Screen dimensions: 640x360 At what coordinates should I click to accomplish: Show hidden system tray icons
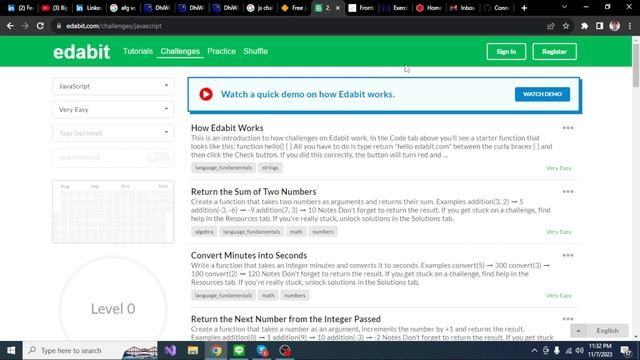(x=534, y=351)
